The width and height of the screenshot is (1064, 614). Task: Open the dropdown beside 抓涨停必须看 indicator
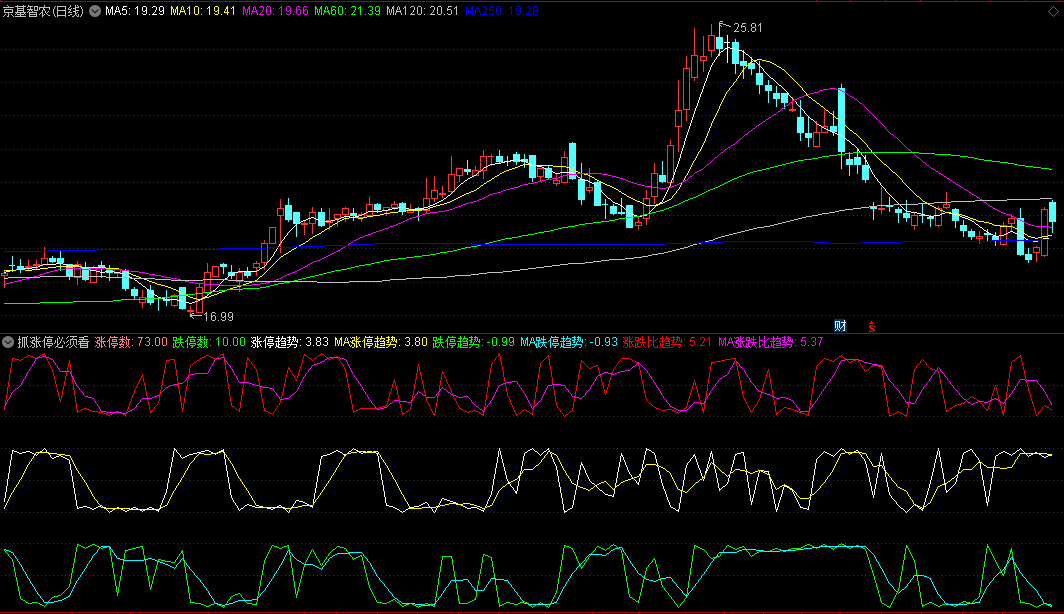8,342
